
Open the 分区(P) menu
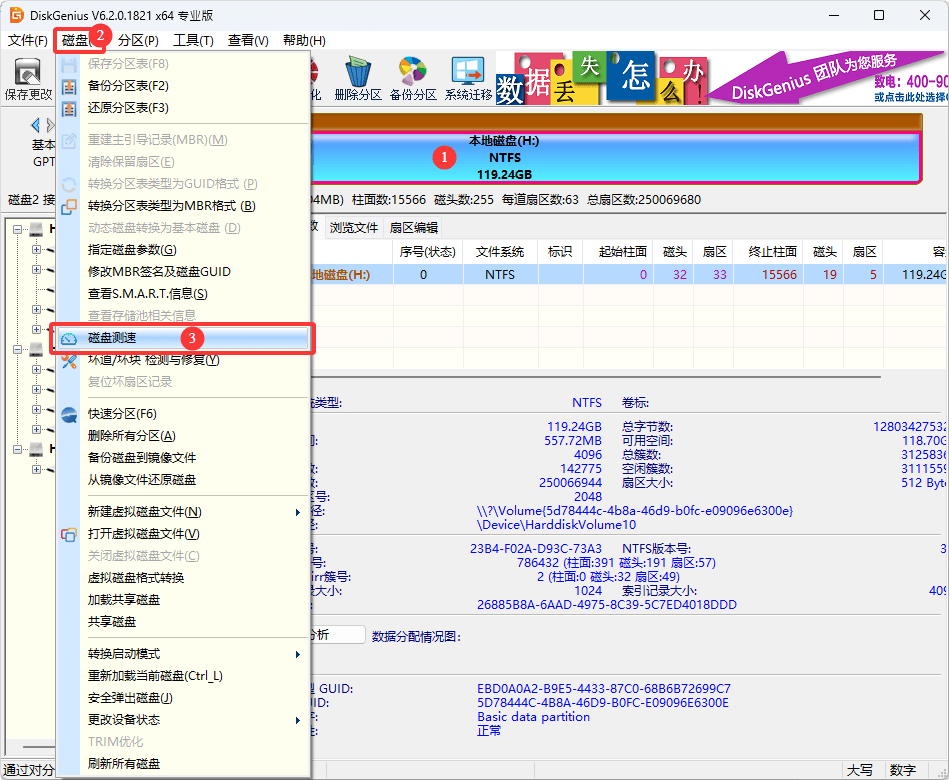(138, 41)
